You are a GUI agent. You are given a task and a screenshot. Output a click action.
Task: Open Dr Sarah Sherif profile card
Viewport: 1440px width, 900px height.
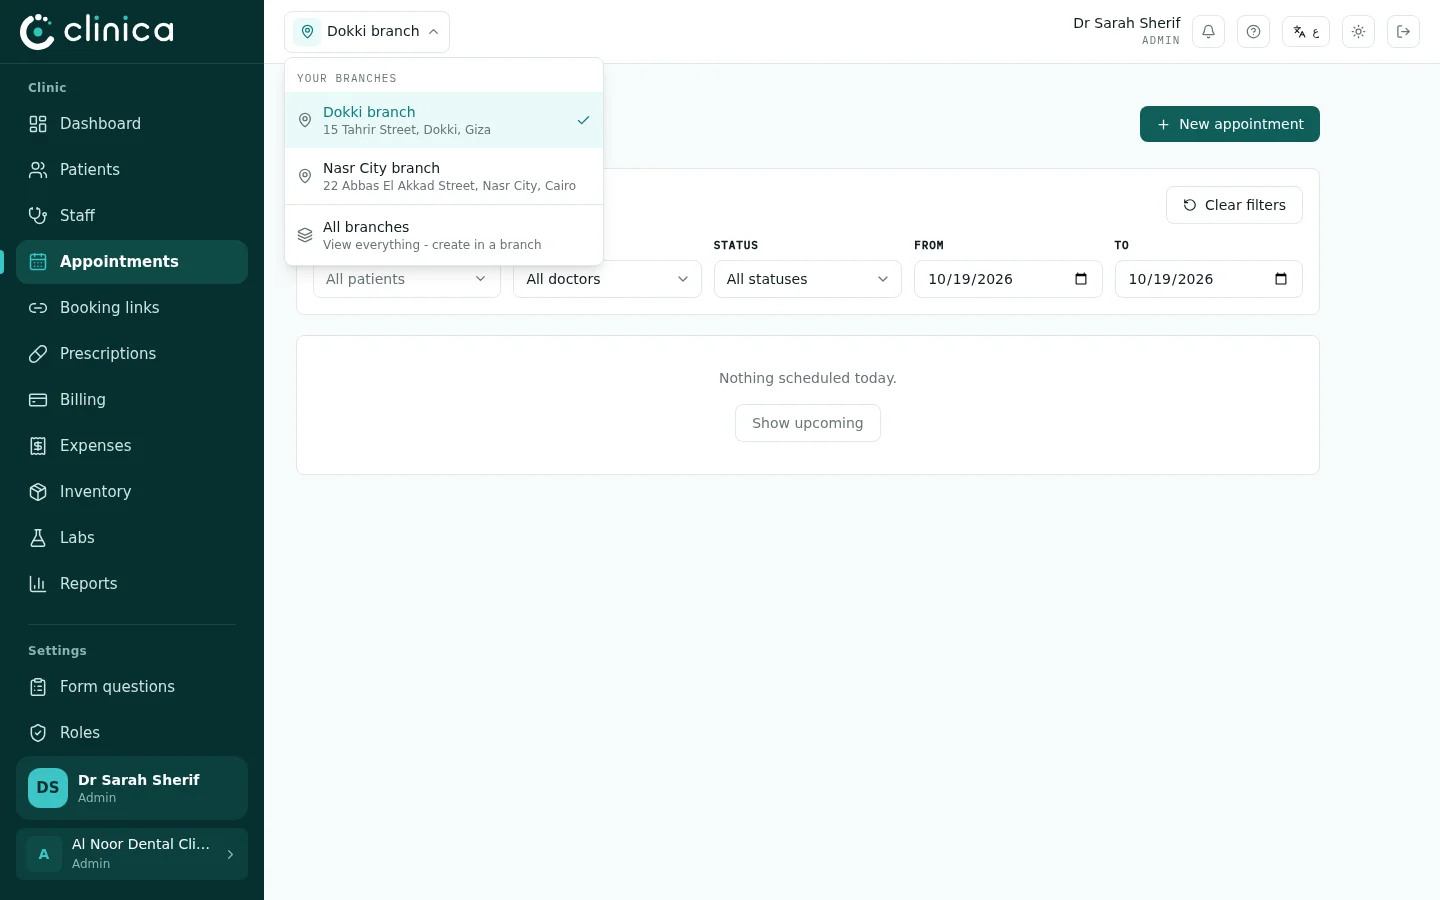tap(132, 788)
